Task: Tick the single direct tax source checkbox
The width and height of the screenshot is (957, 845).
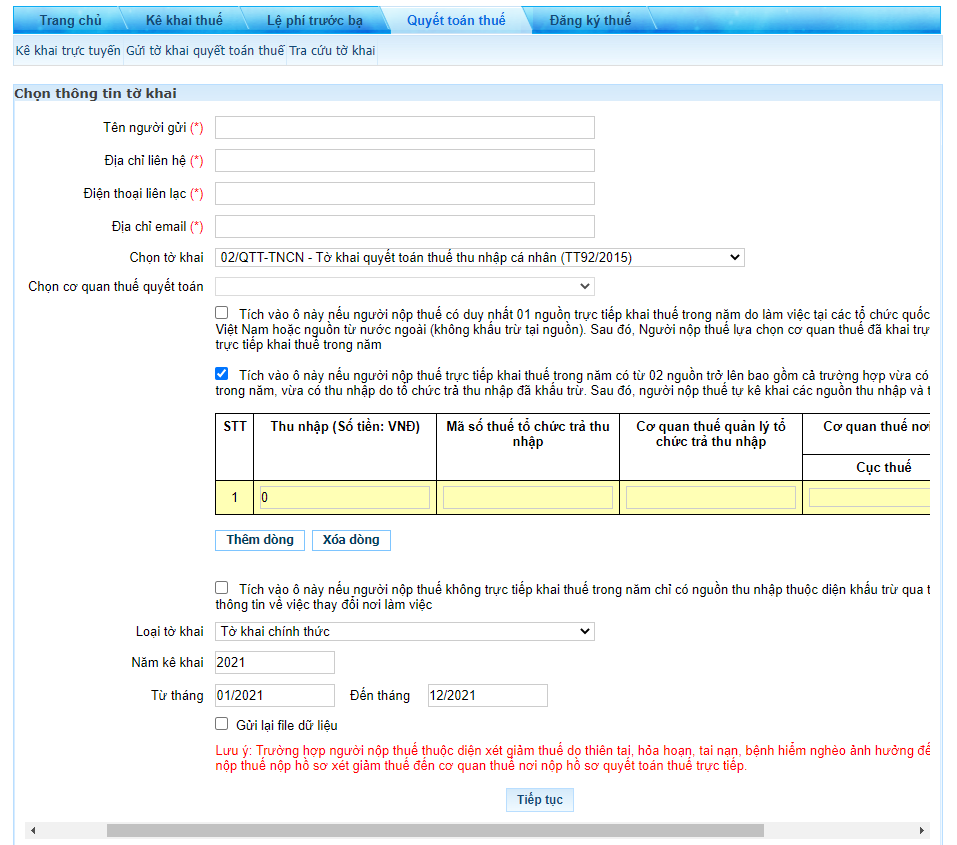Action: point(222,313)
